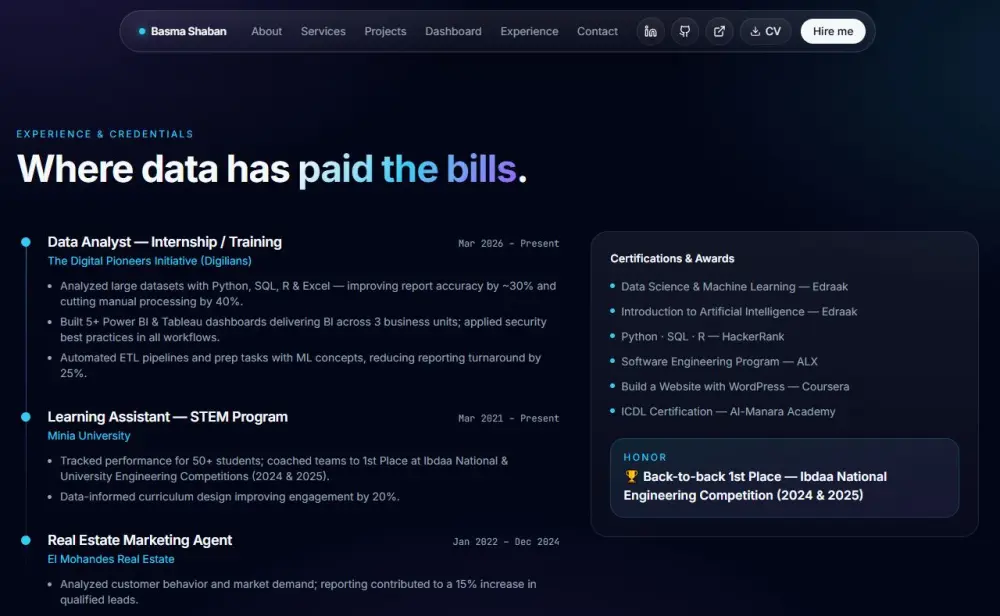Click 'Software Engineering Program — ALX' item

719,361
